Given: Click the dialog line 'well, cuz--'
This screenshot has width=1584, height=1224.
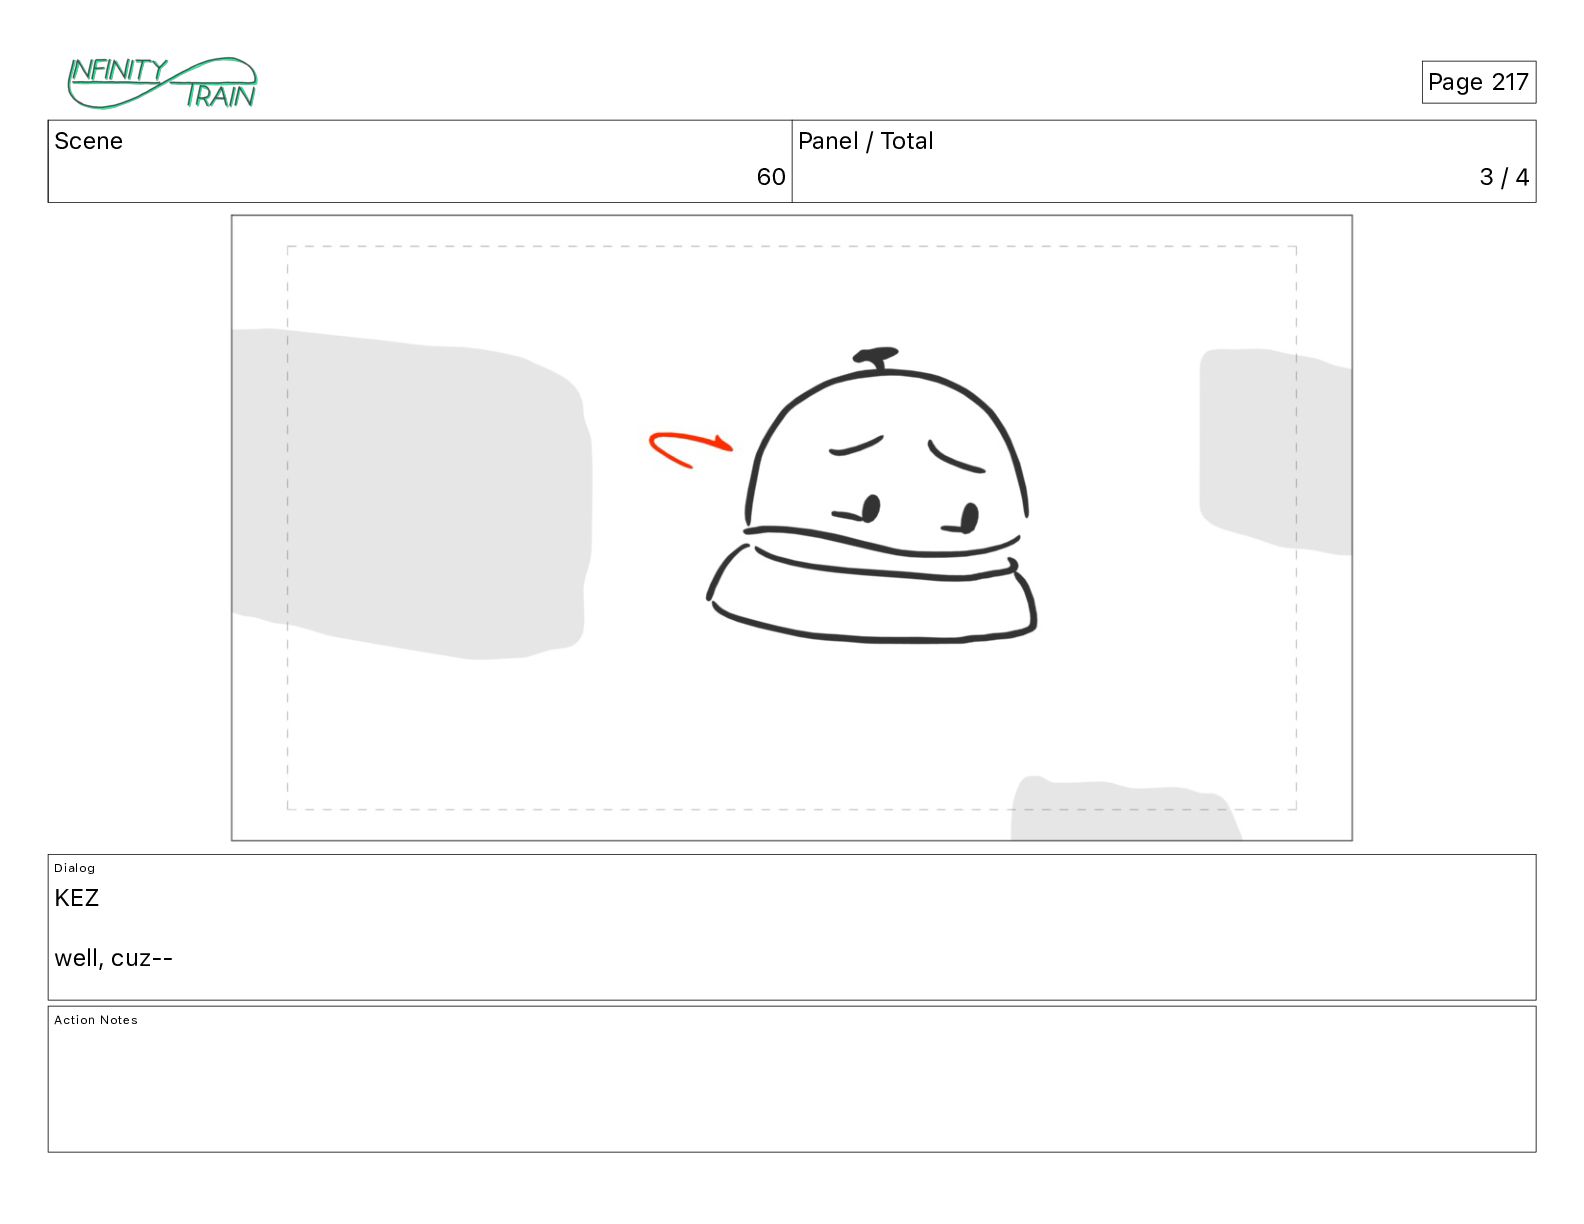Looking at the screenshot, I should pos(113,958).
